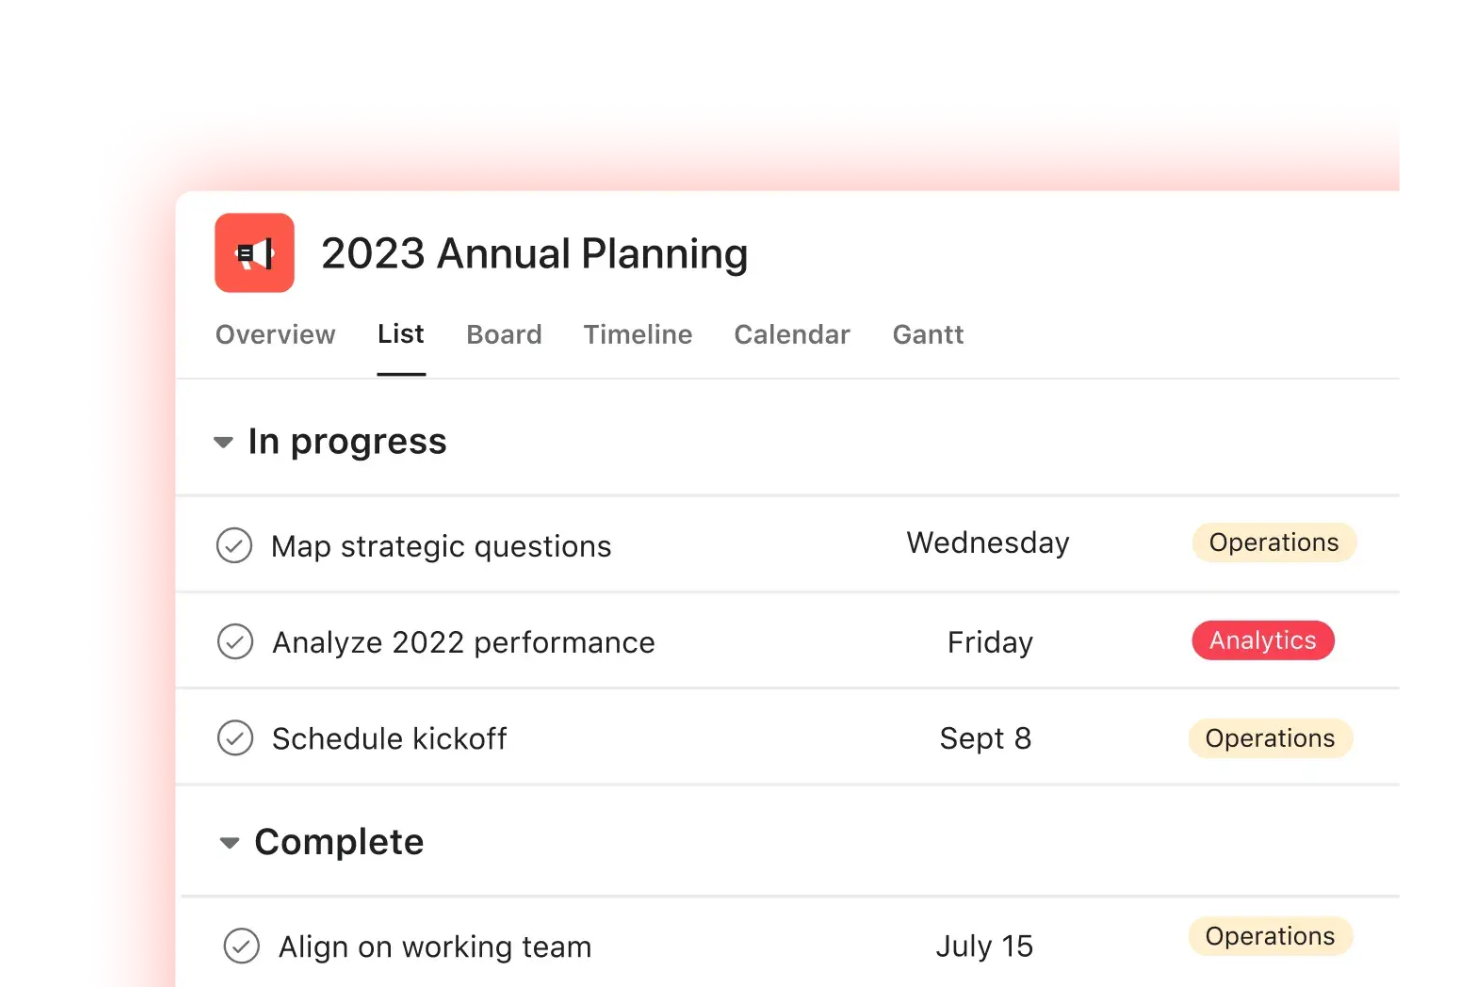Switch to the Board tab
Viewport: 1480px width, 987px height.
tap(503, 334)
